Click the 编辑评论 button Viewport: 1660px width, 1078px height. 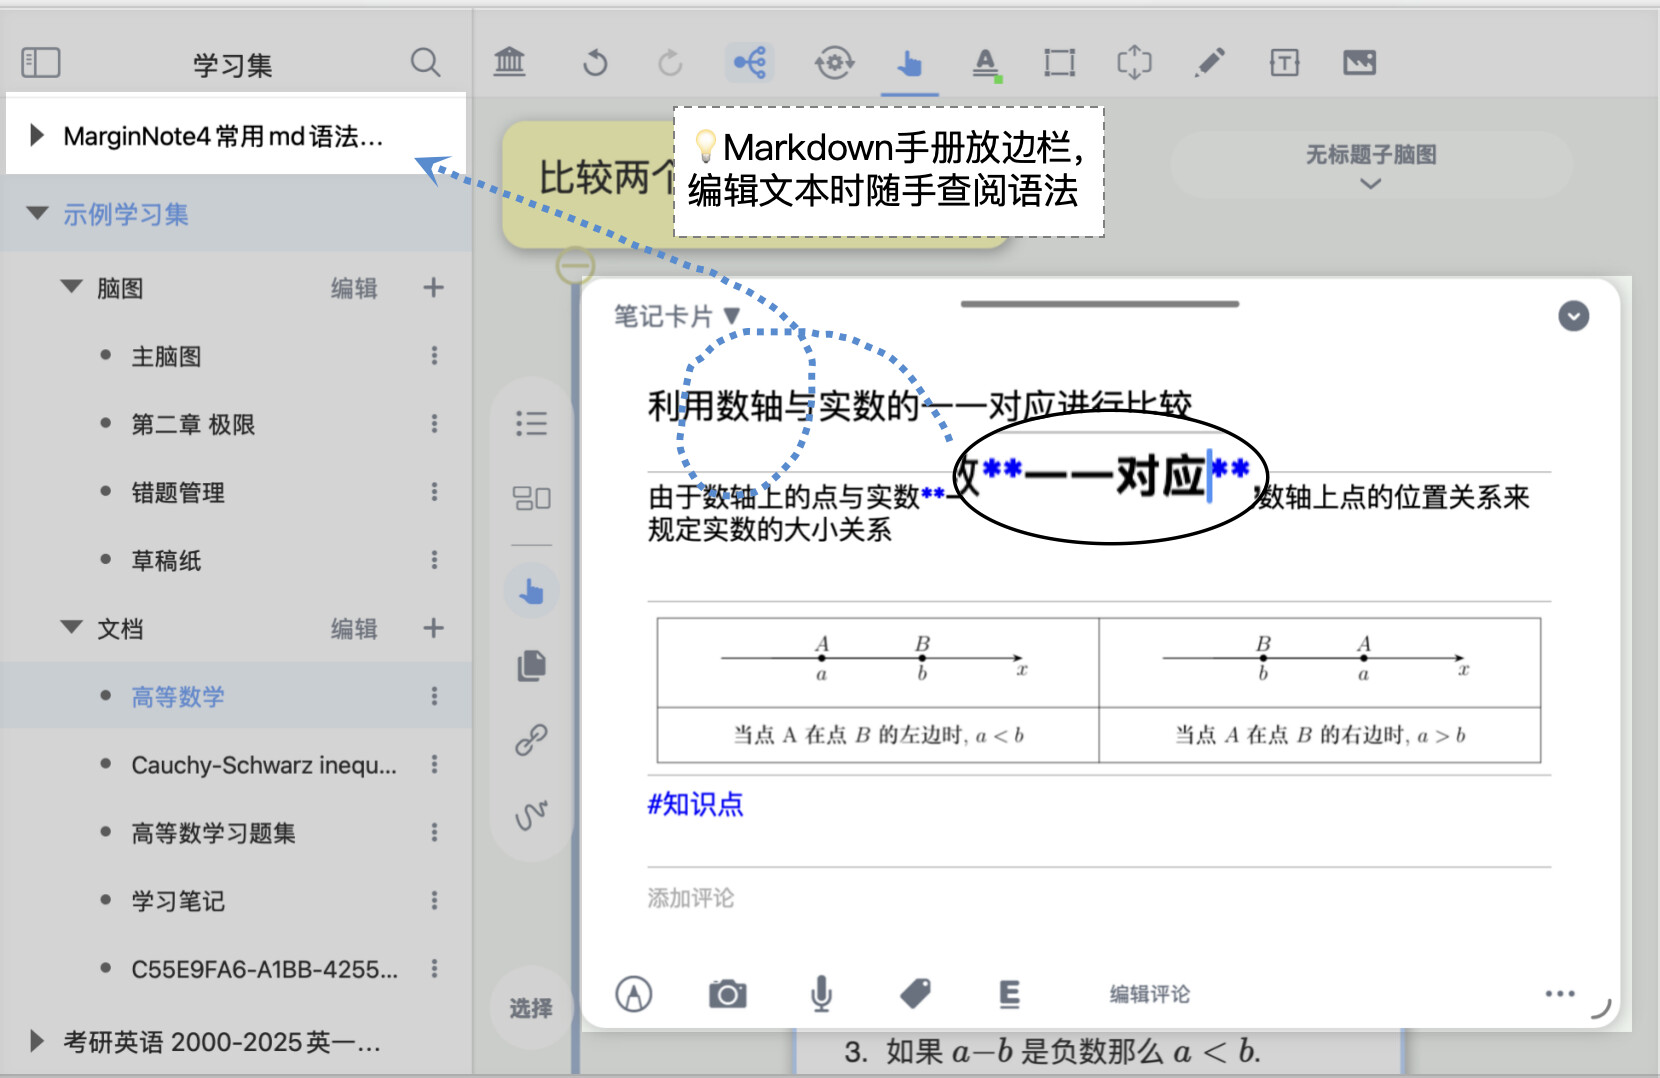pyautogui.click(x=1150, y=994)
